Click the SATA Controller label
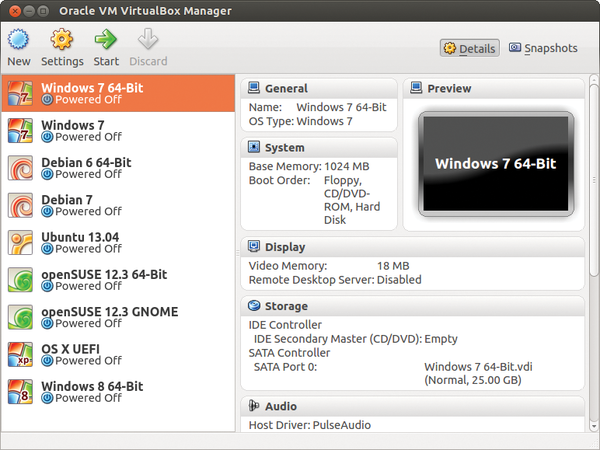Screen dimensions: 600x450 point(289,352)
